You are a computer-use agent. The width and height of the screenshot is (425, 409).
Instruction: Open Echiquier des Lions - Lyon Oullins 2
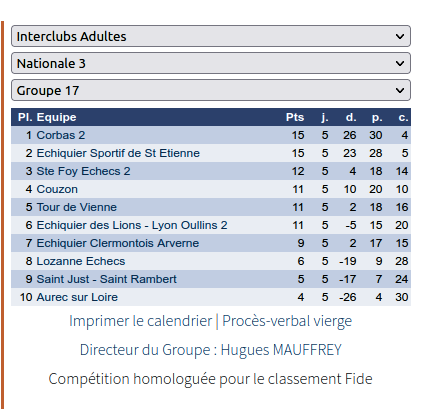pos(132,225)
